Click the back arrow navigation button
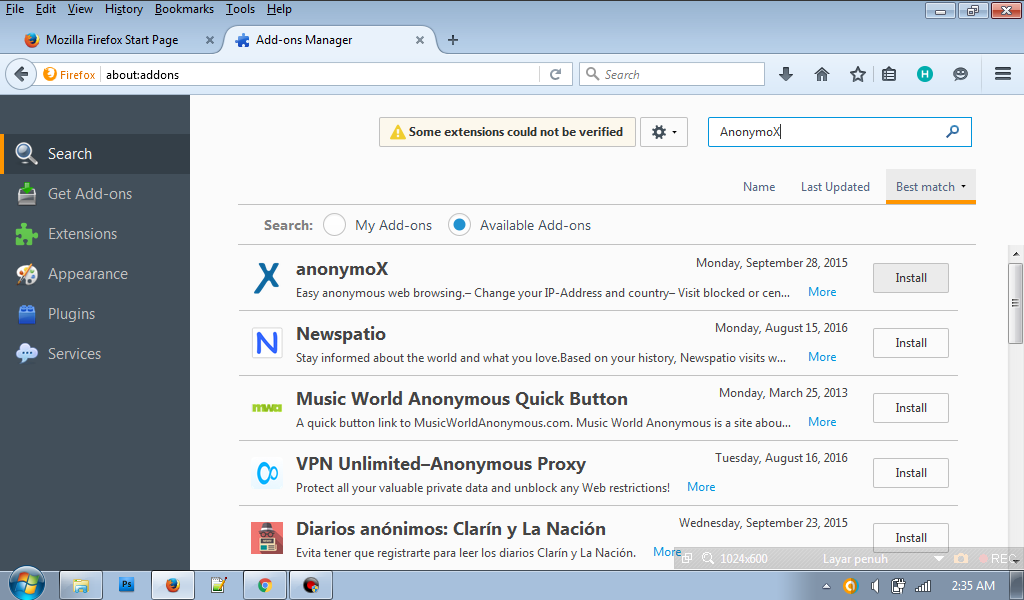1024x600 pixels. point(21,74)
